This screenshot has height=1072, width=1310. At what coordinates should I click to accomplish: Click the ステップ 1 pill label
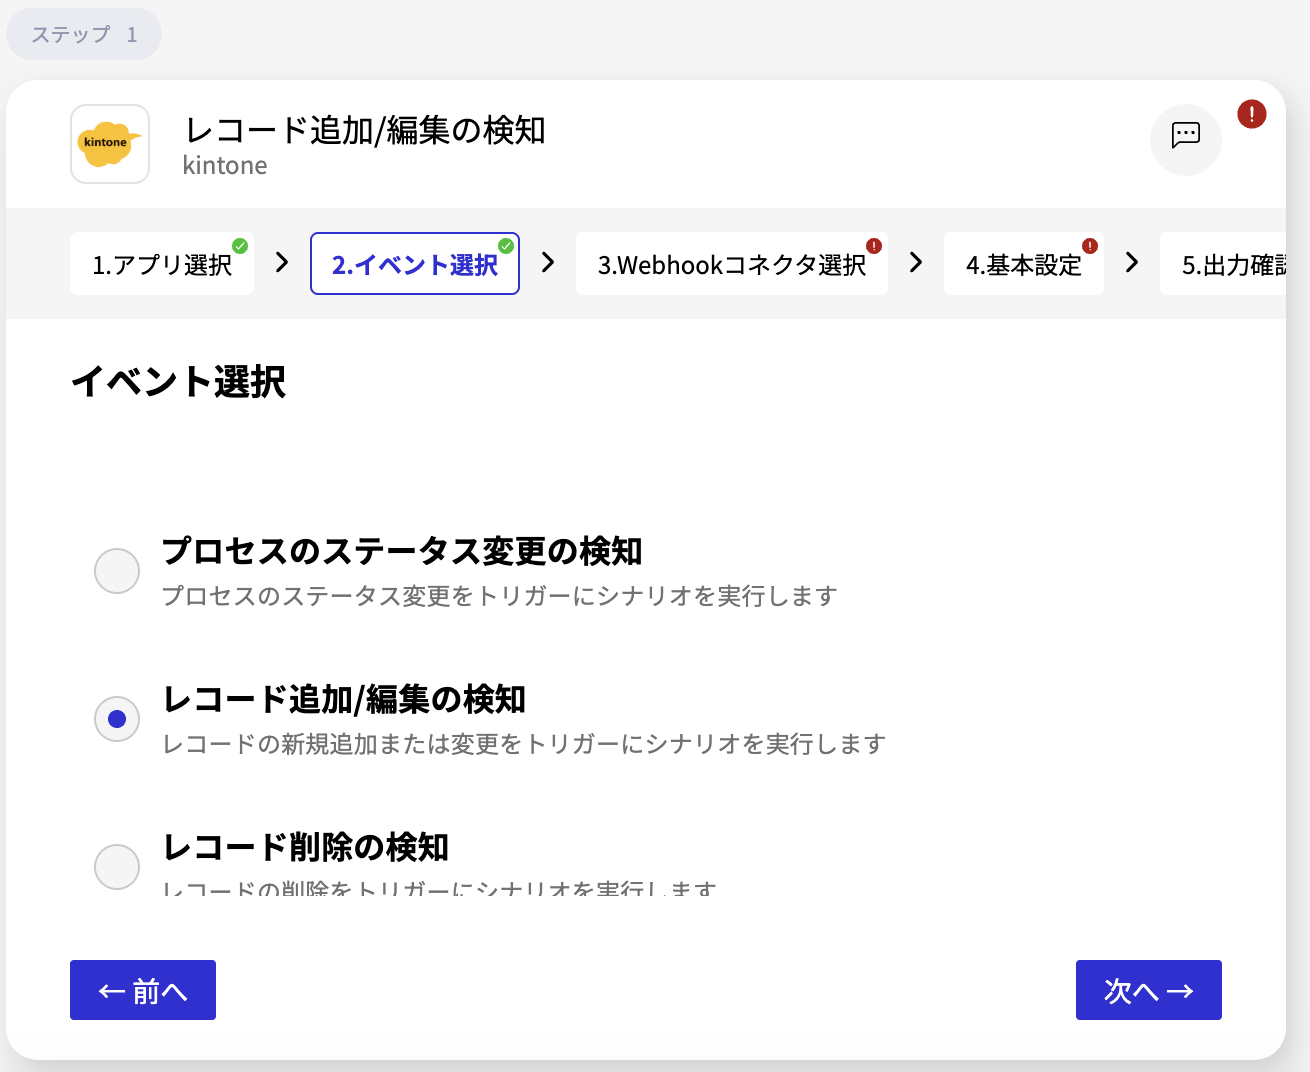(x=84, y=33)
